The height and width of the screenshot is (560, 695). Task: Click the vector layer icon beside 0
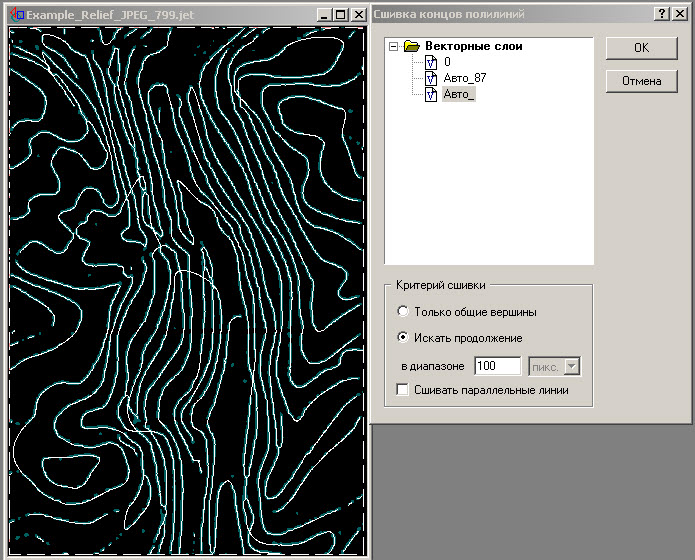(431, 63)
